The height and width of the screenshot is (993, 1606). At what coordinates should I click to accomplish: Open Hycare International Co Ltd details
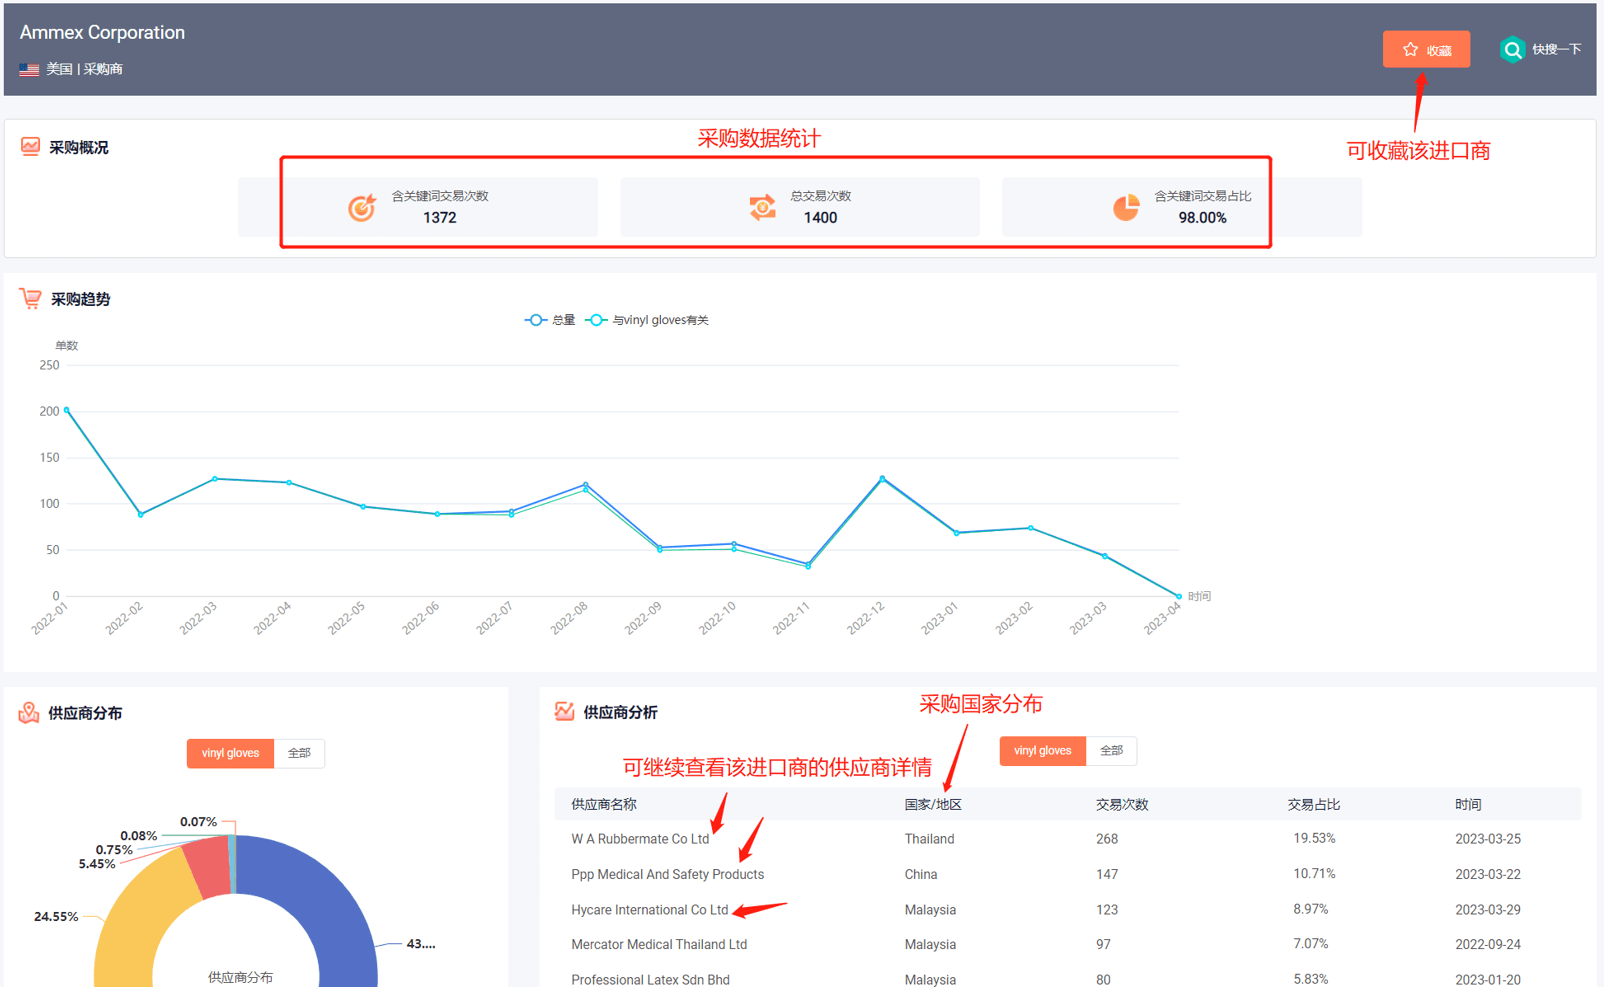tap(649, 910)
